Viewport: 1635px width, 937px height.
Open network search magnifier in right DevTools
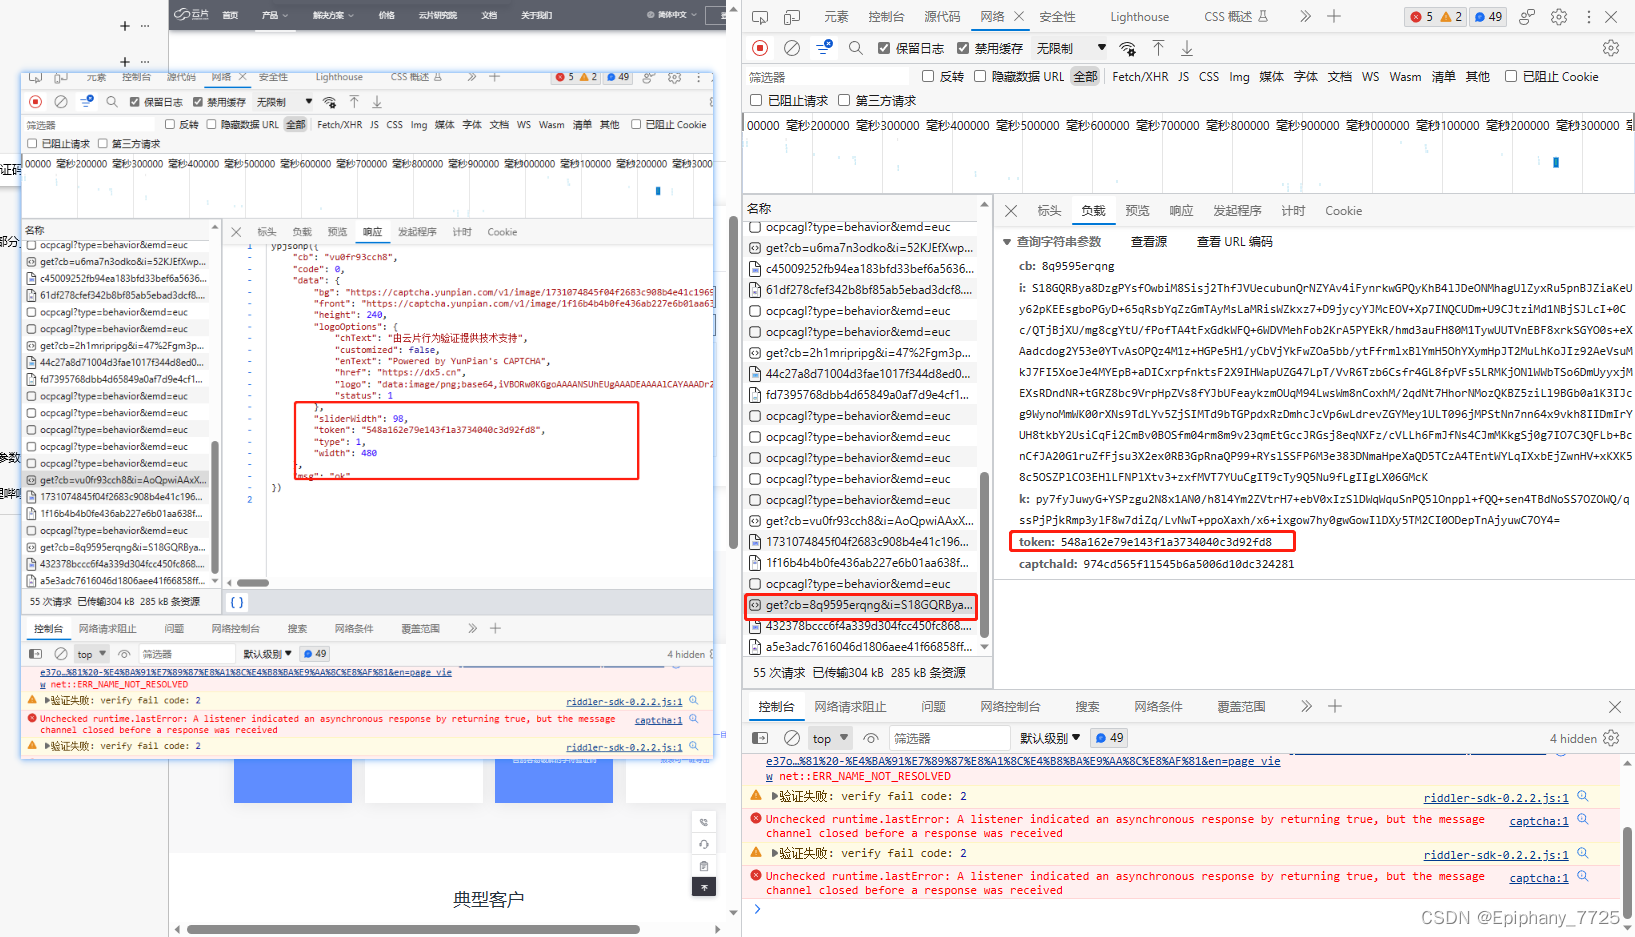point(856,48)
